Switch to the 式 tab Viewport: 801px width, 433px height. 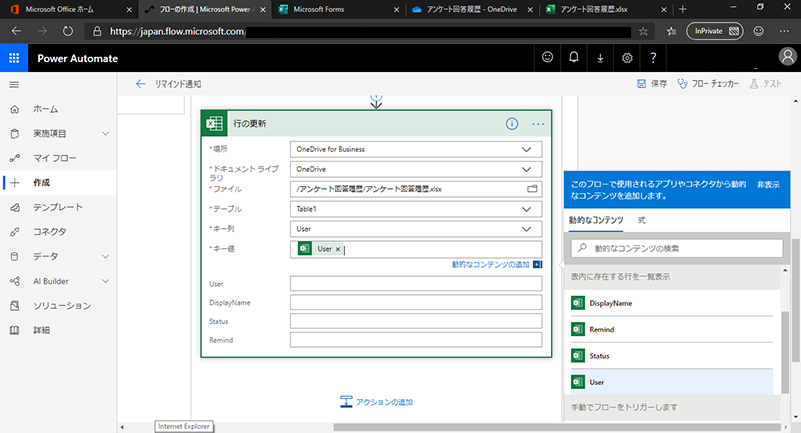[x=642, y=221]
